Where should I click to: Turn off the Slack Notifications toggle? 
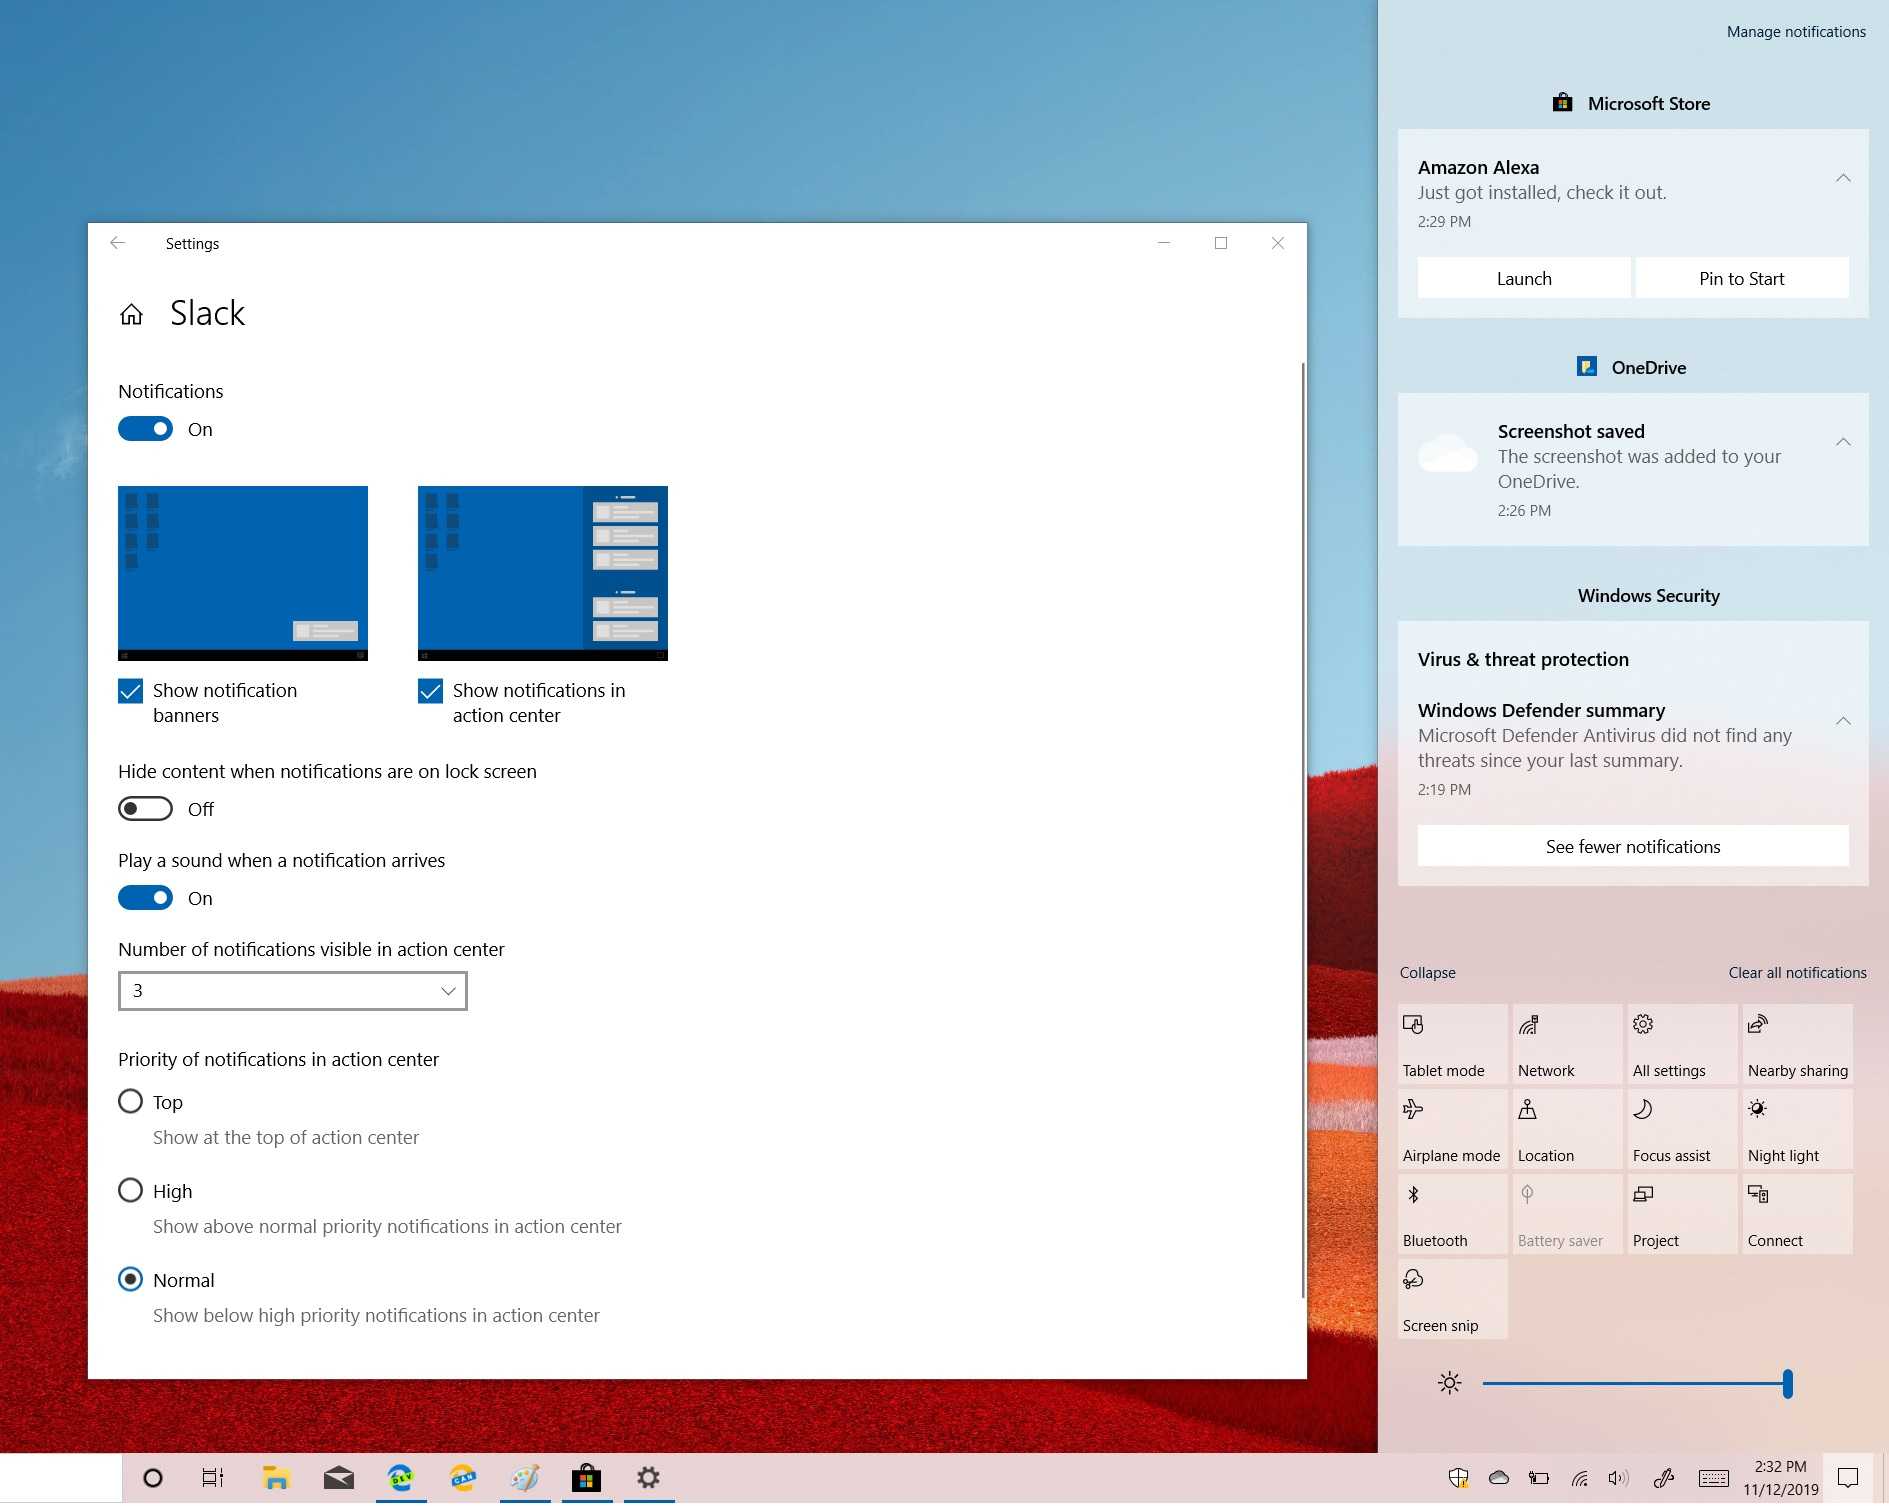pos(146,429)
